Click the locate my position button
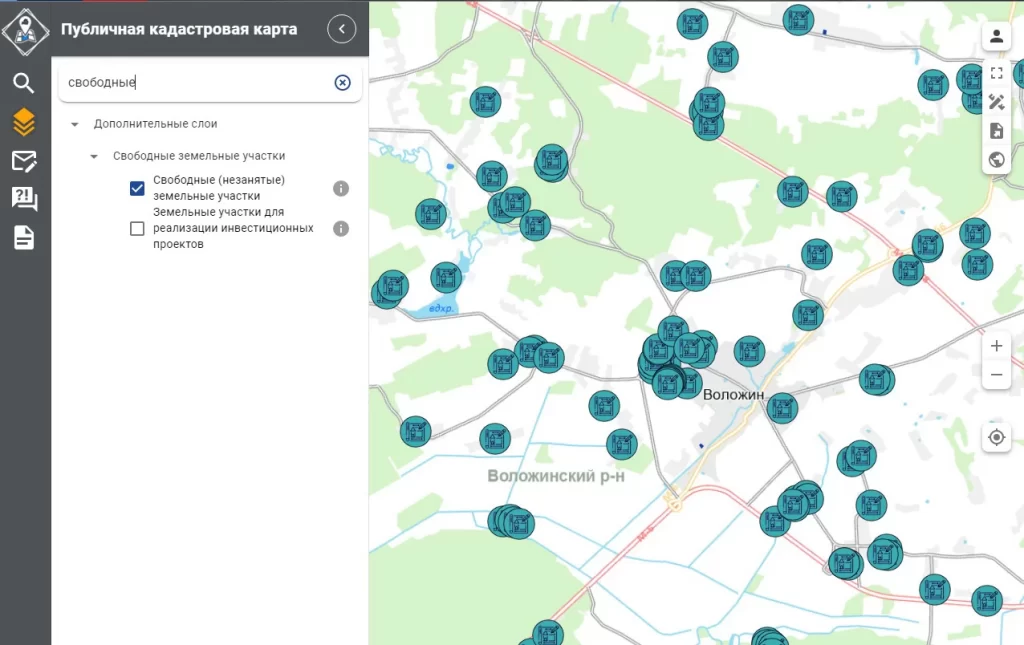This screenshot has height=645, width=1024. (x=996, y=437)
